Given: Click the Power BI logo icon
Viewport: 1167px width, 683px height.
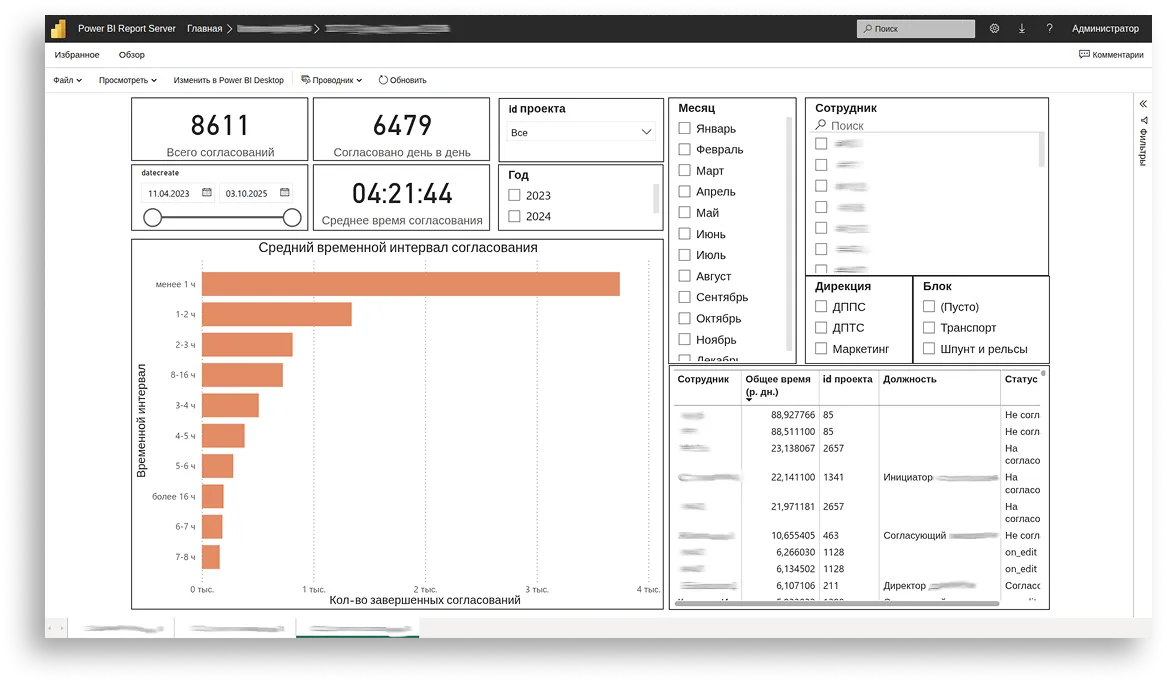Looking at the screenshot, I should 58,29.
